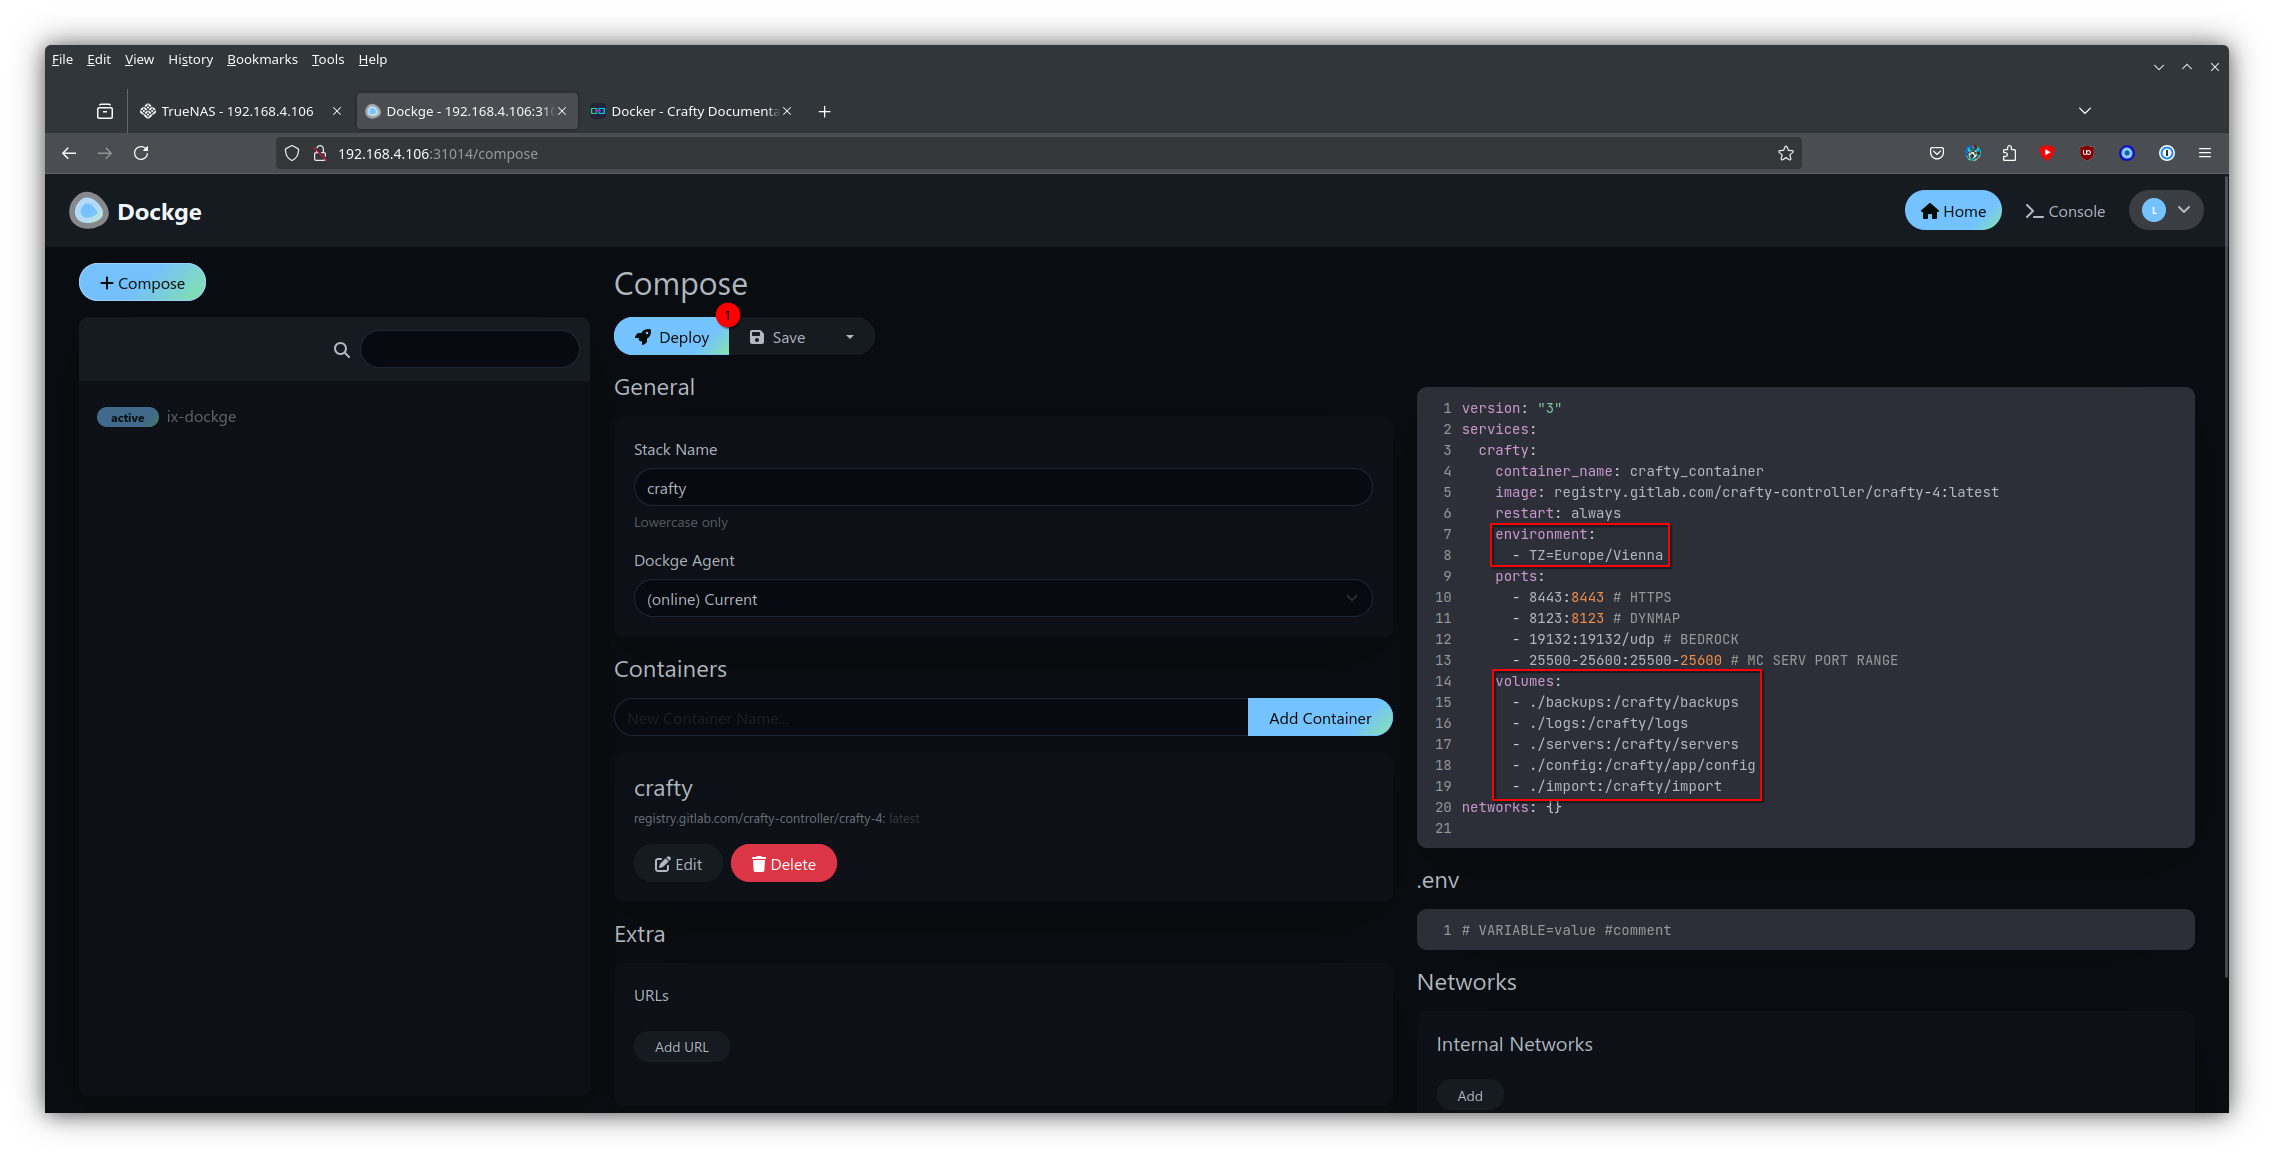
Task: Click the search magnifier icon in sidebar
Action: [x=342, y=350]
